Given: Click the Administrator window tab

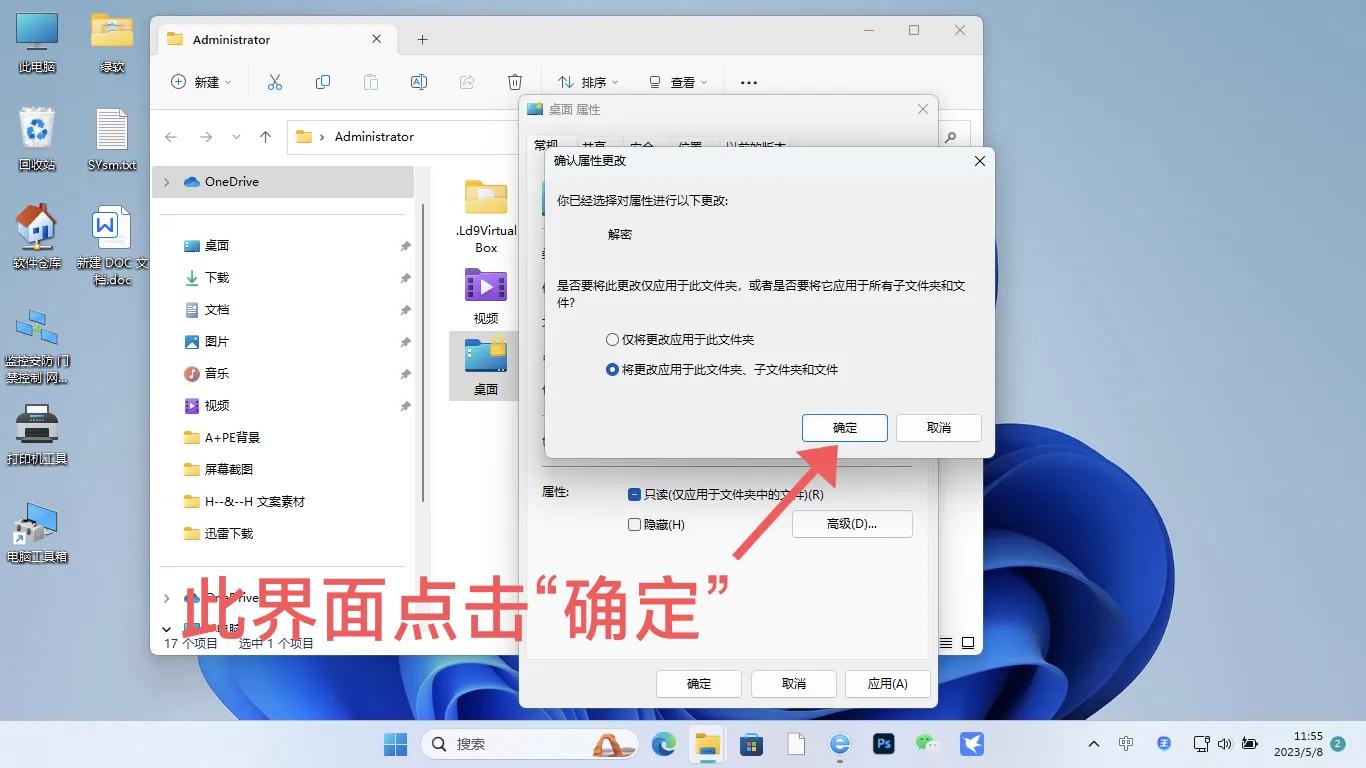Looking at the screenshot, I should [x=260, y=40].
